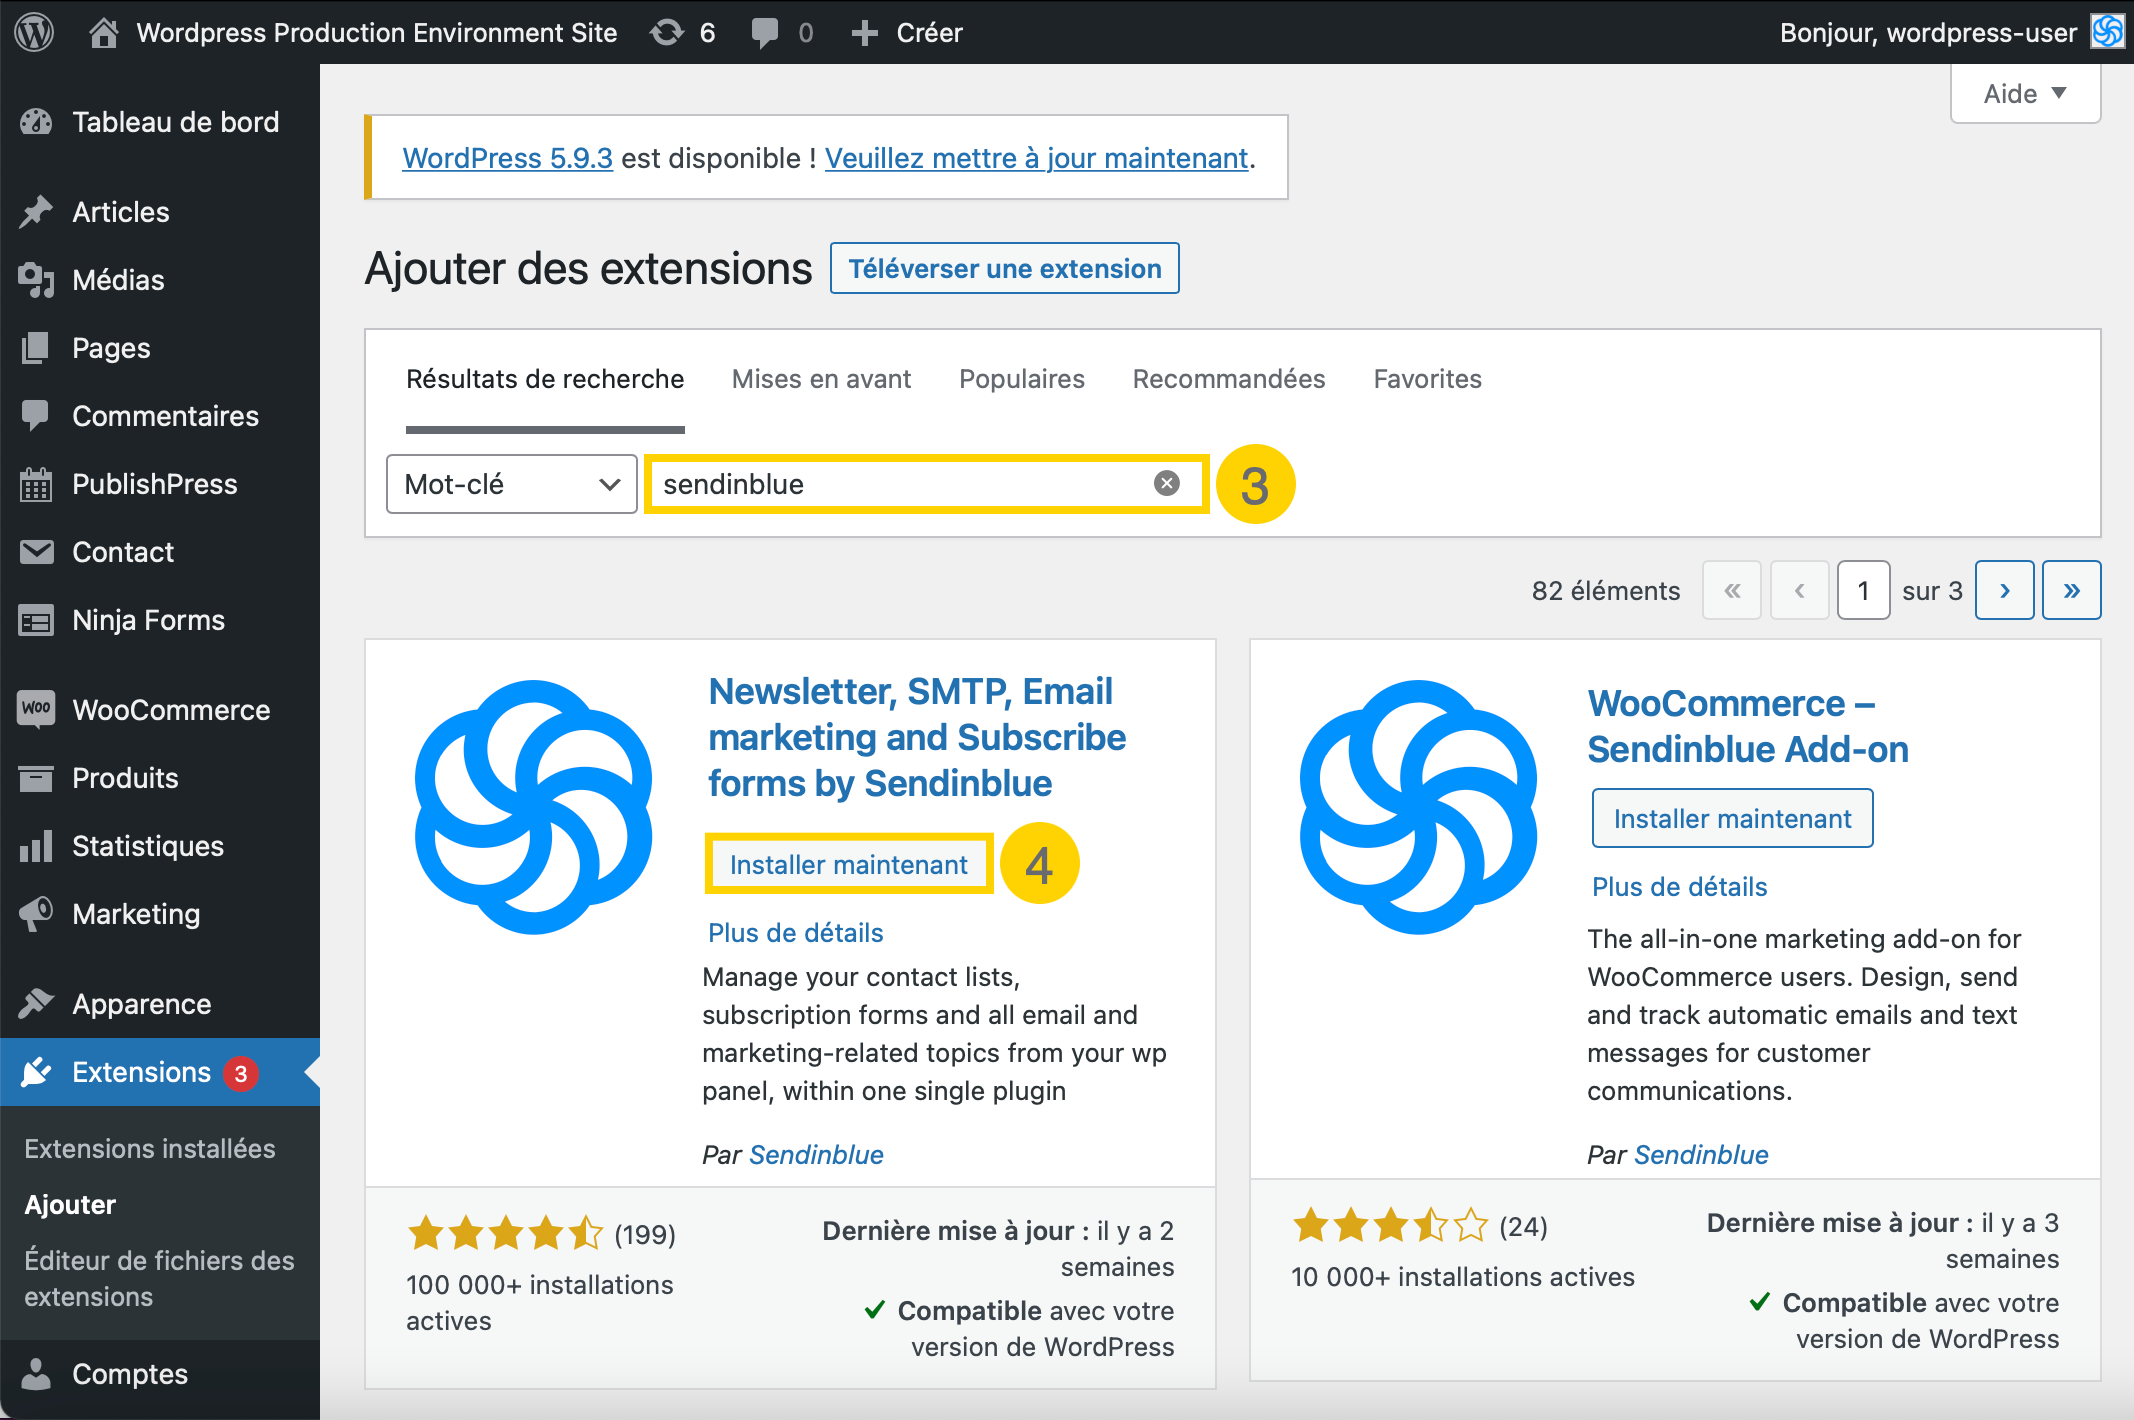Click the Contact envelope icon
This screenshot has width=2134, height=1420.
(37, 551)
